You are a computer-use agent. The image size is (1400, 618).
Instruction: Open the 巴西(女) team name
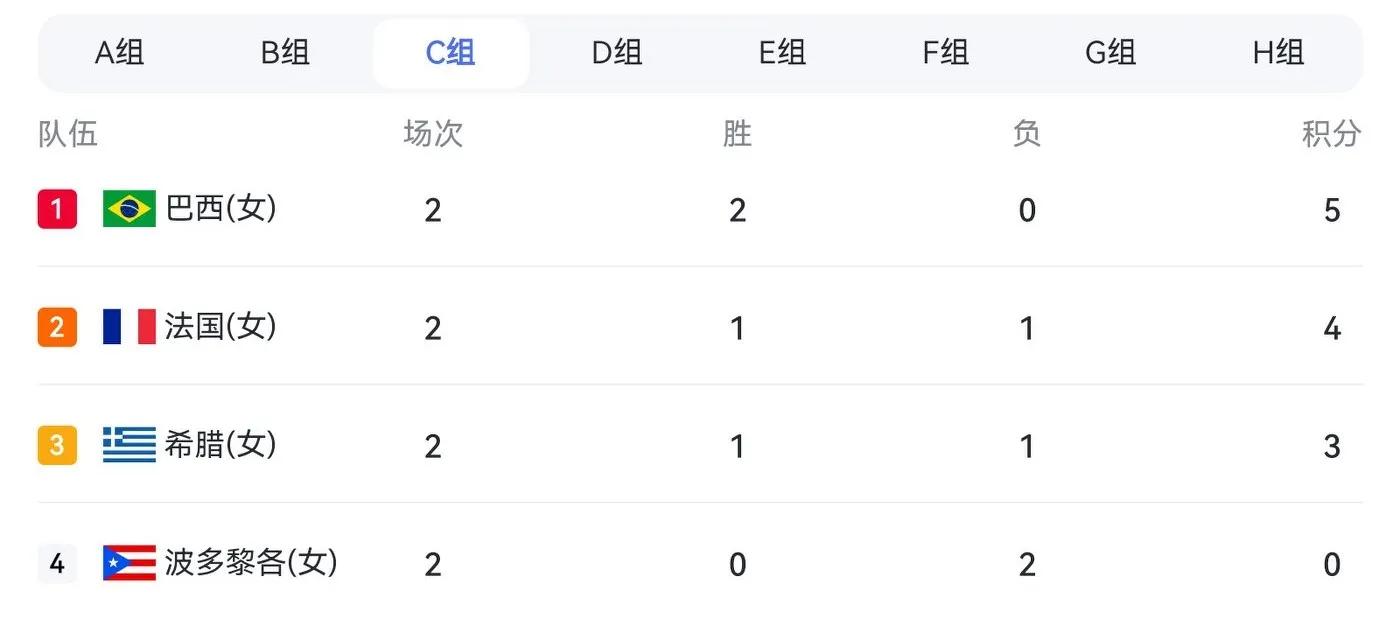tap(221, 209)
